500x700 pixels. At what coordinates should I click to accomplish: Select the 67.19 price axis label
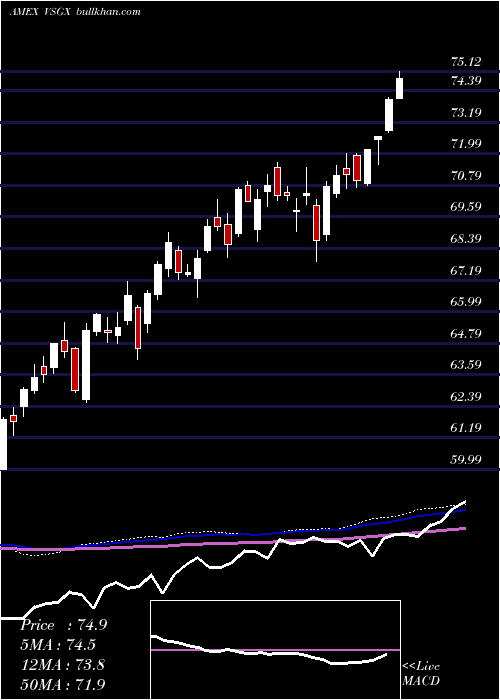click(466, 270)
